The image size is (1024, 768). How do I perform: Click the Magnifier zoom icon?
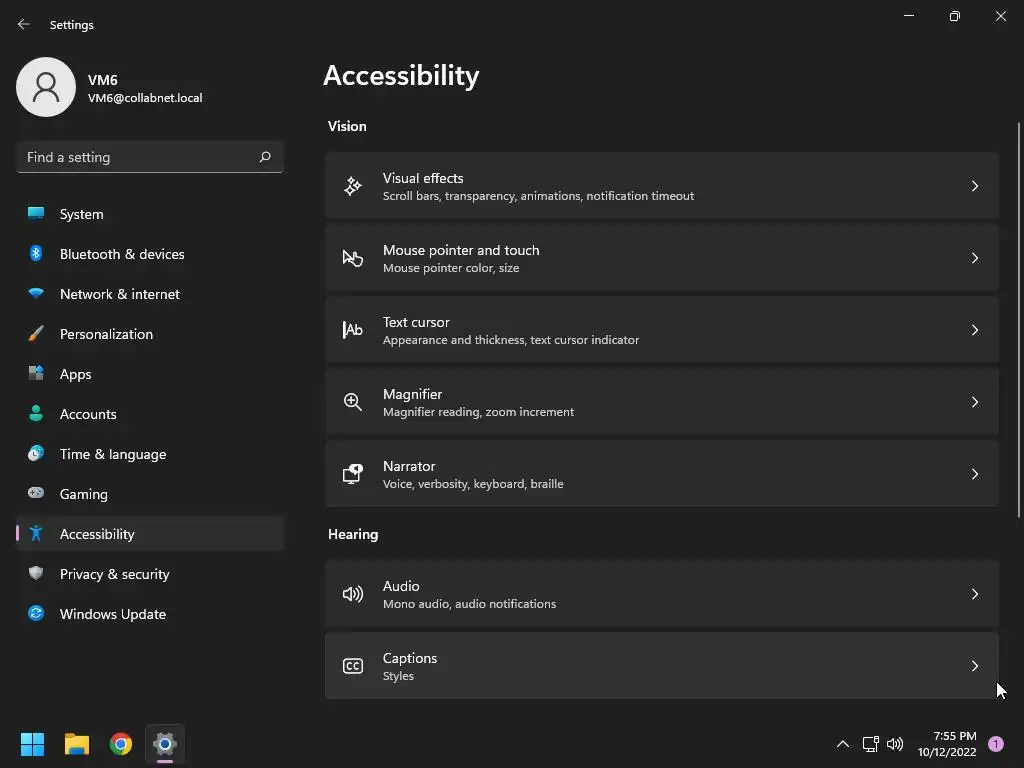(353, 402)
